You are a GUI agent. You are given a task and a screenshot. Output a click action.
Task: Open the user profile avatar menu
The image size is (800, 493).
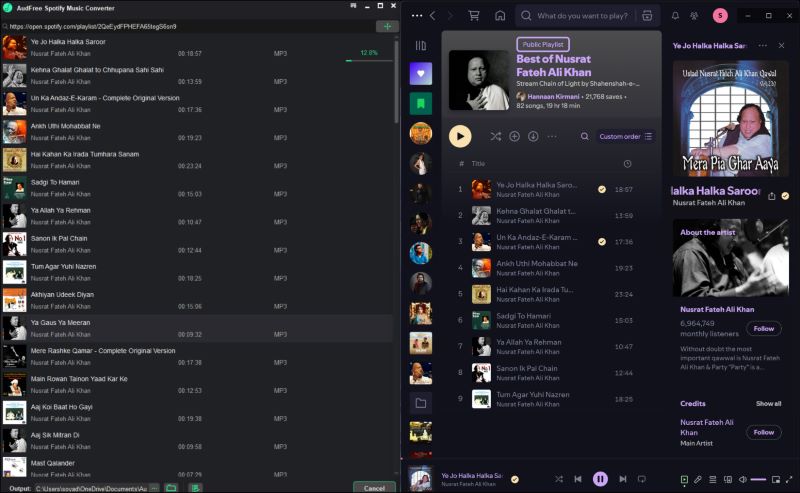pyautogui.click(x=720, y=16)
